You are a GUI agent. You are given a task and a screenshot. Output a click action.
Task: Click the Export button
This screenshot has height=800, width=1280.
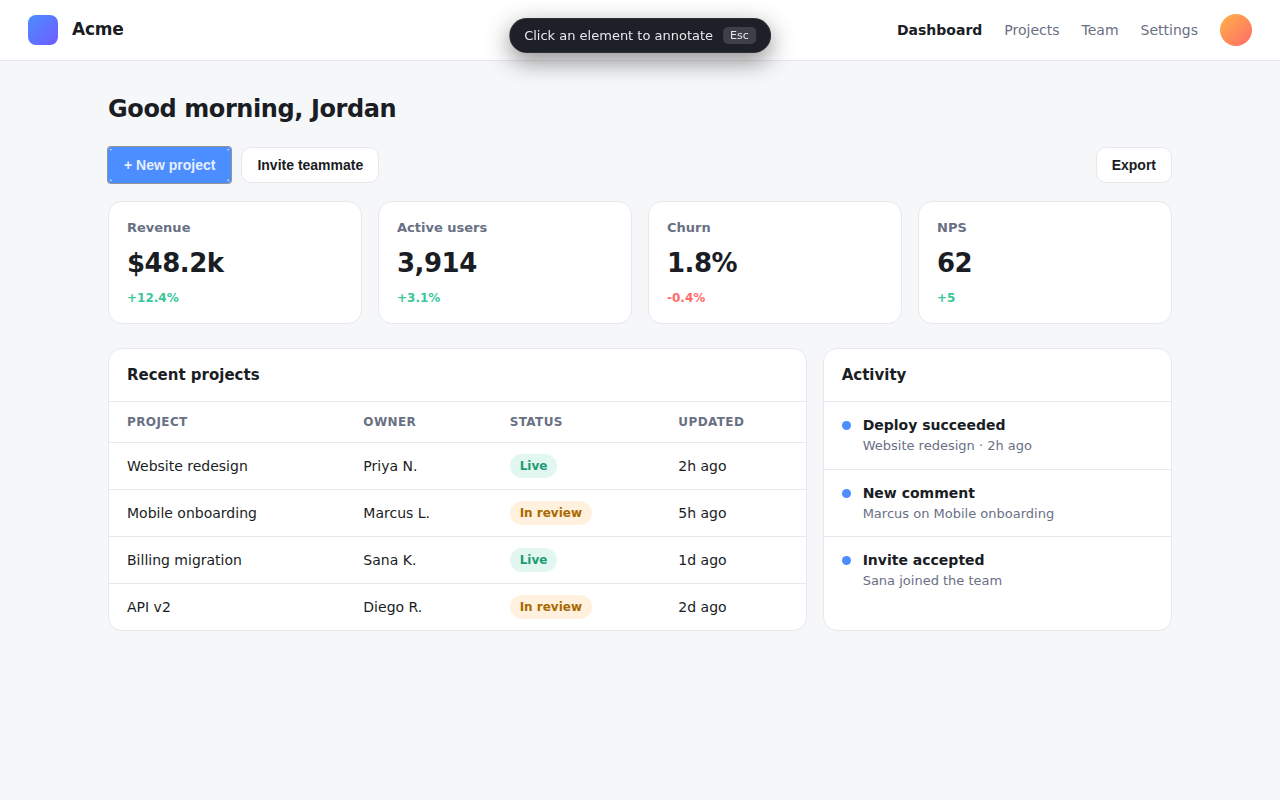click(1134, 165)
